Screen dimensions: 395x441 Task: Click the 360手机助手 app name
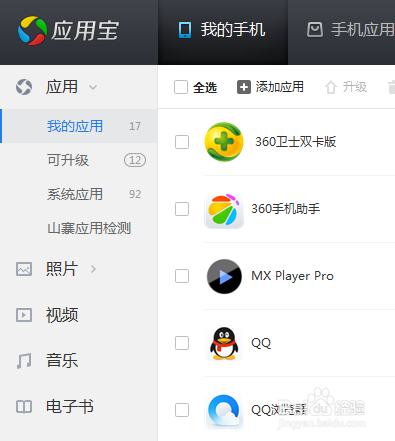click(286, 209)
